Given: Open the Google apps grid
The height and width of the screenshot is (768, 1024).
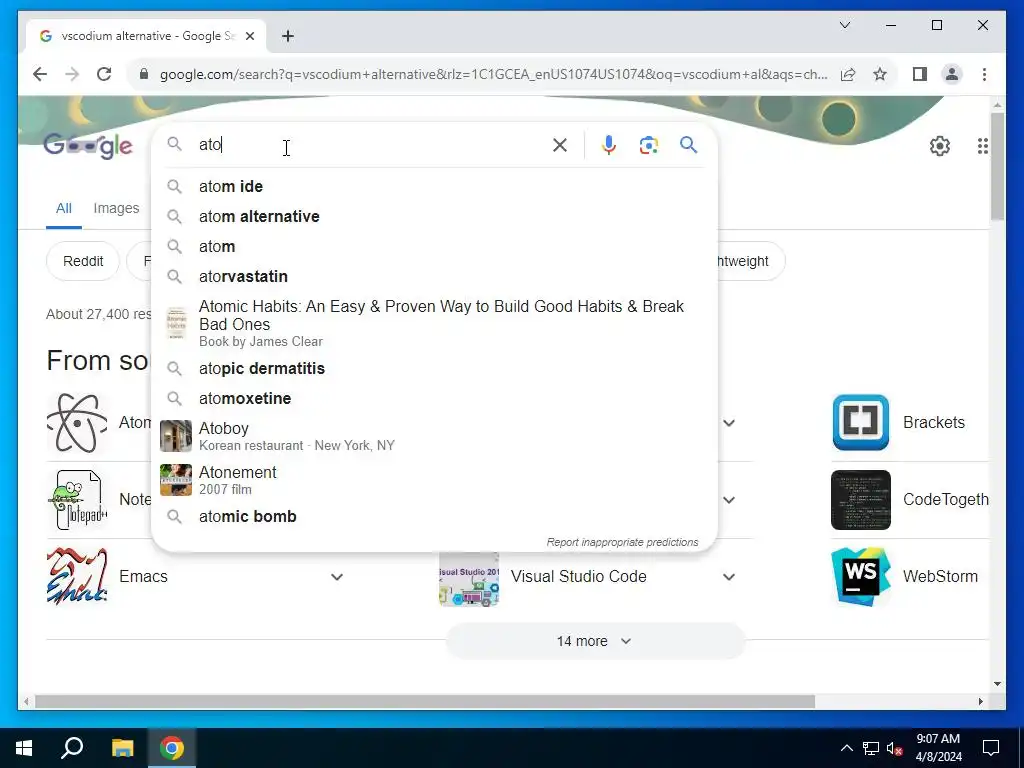Looking at the screenshot, I should pyautogui.click(x=982, y=146).
